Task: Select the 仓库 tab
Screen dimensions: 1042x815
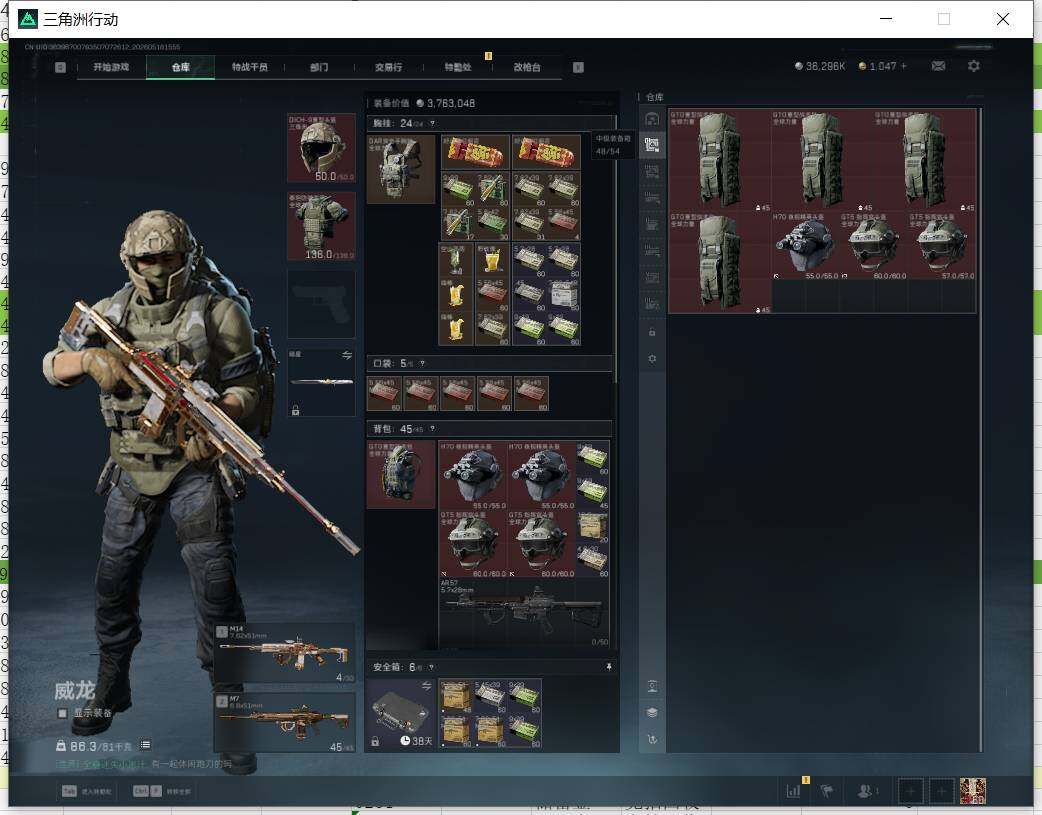Action: click(x=180, y=67)
